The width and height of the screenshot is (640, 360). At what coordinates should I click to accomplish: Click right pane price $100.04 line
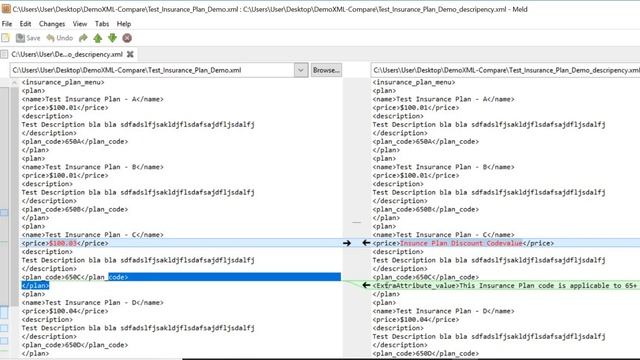click(416, 320)
